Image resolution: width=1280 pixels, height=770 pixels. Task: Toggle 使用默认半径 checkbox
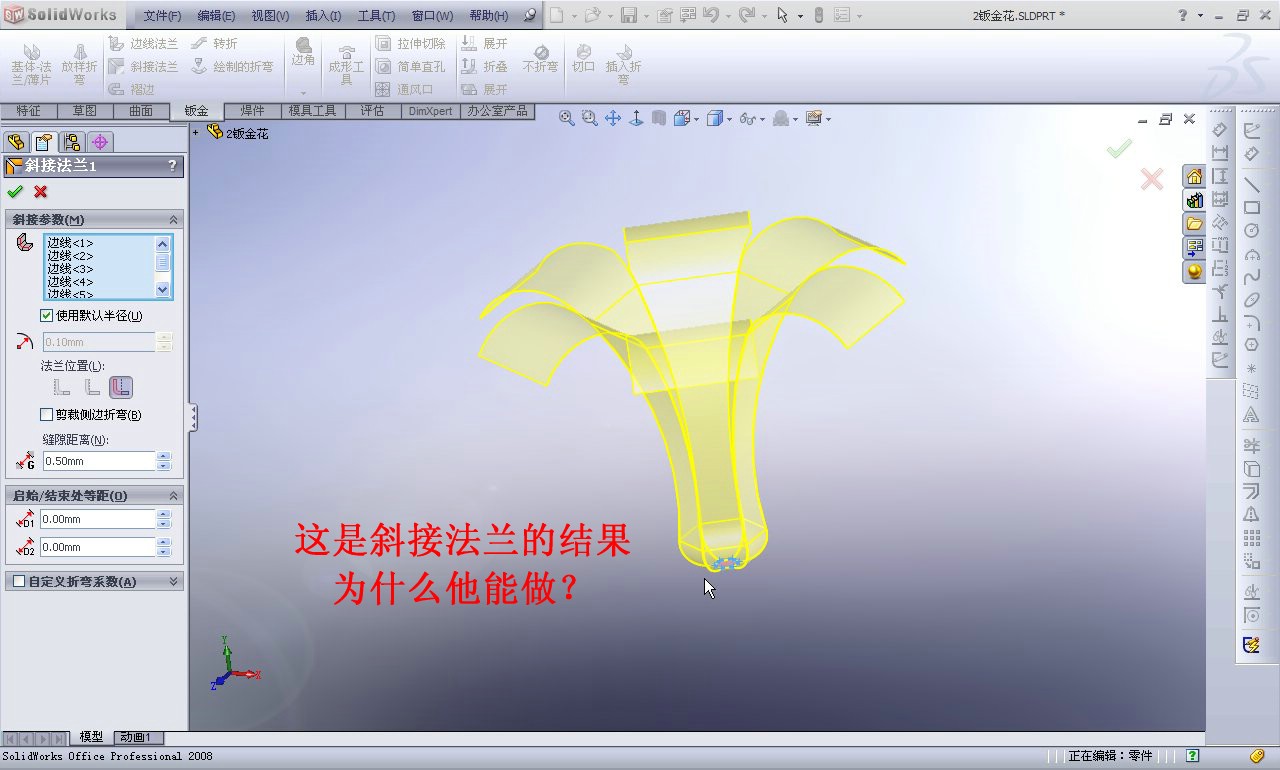(46, 315)
